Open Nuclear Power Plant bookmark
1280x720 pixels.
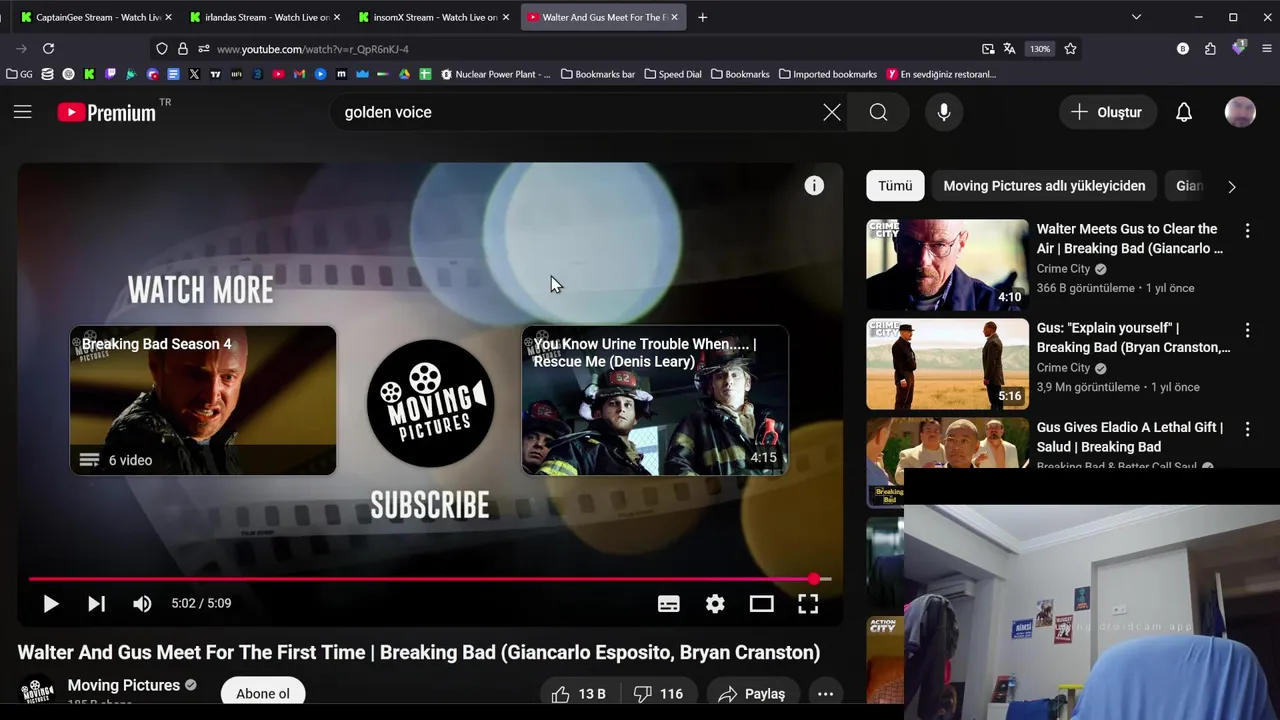(496, 74)
